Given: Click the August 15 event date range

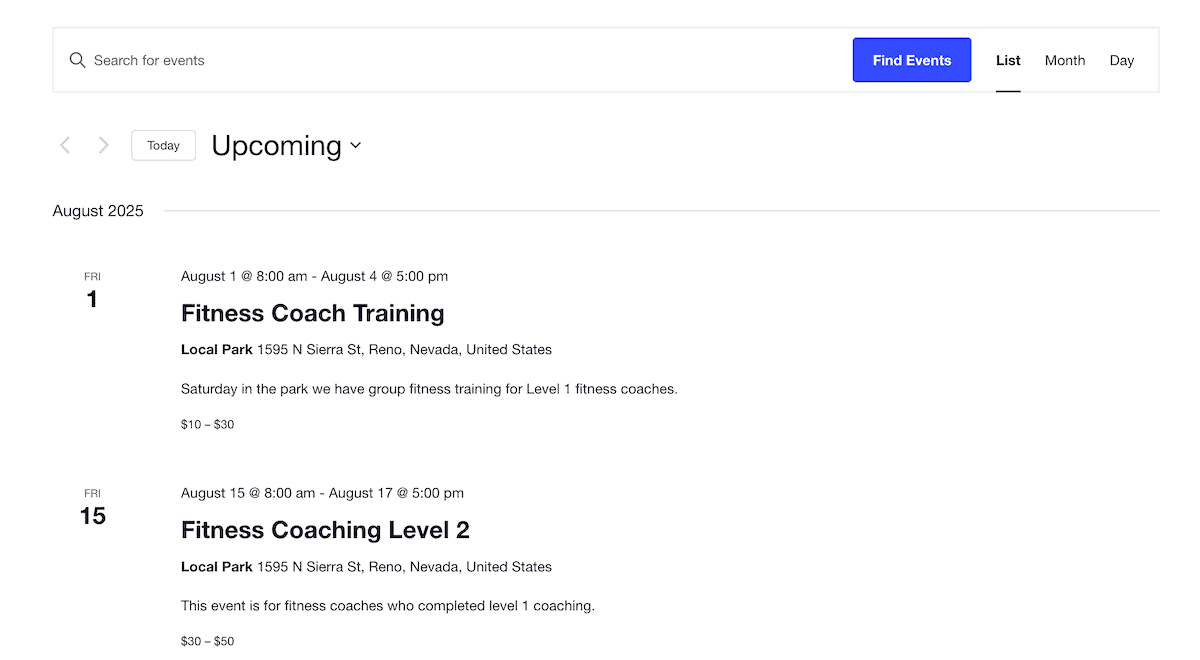Looking at the screenshot, I should (322, 493).
